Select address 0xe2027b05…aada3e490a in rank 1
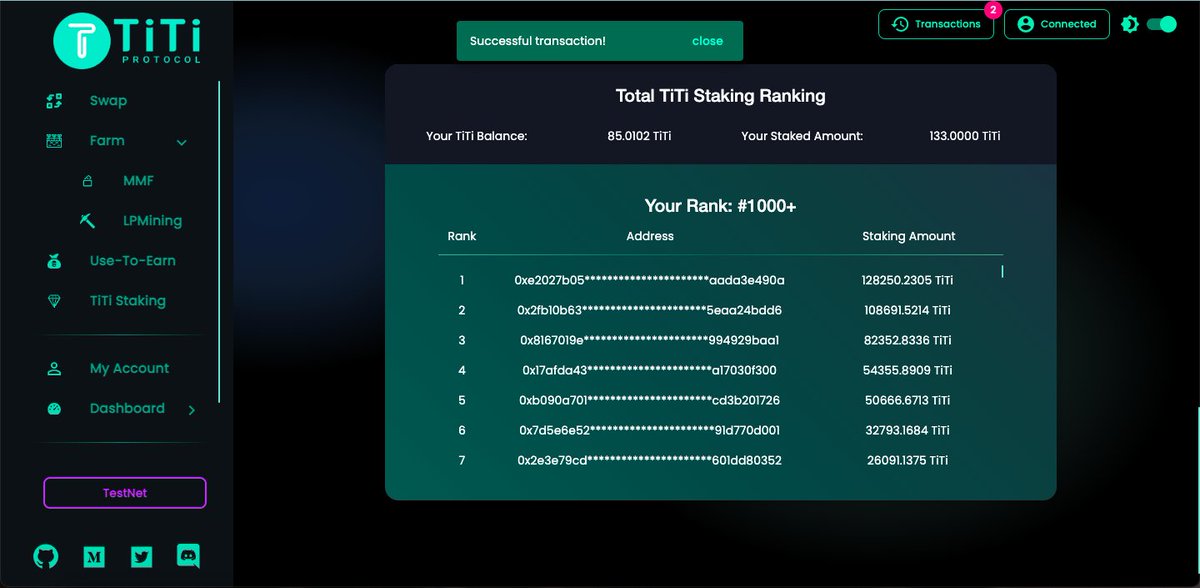 pyautogui.click(x=650, y=280)
